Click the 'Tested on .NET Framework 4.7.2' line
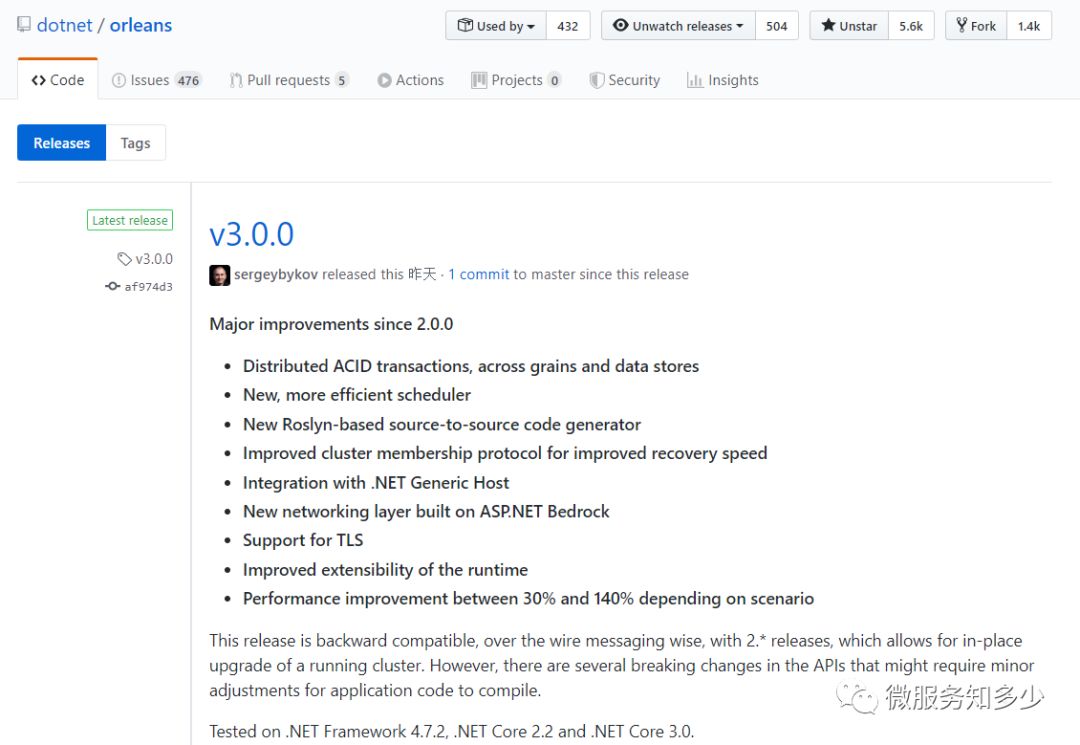This screenshot has height=745, width=1080. 452,732
